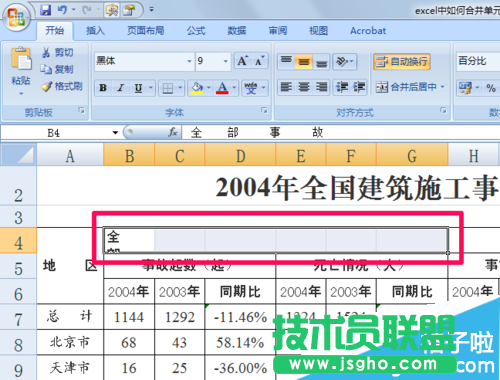Expand the 粘贴 paste options arrow
Screen dimensions: 500x380
(21, 94)
